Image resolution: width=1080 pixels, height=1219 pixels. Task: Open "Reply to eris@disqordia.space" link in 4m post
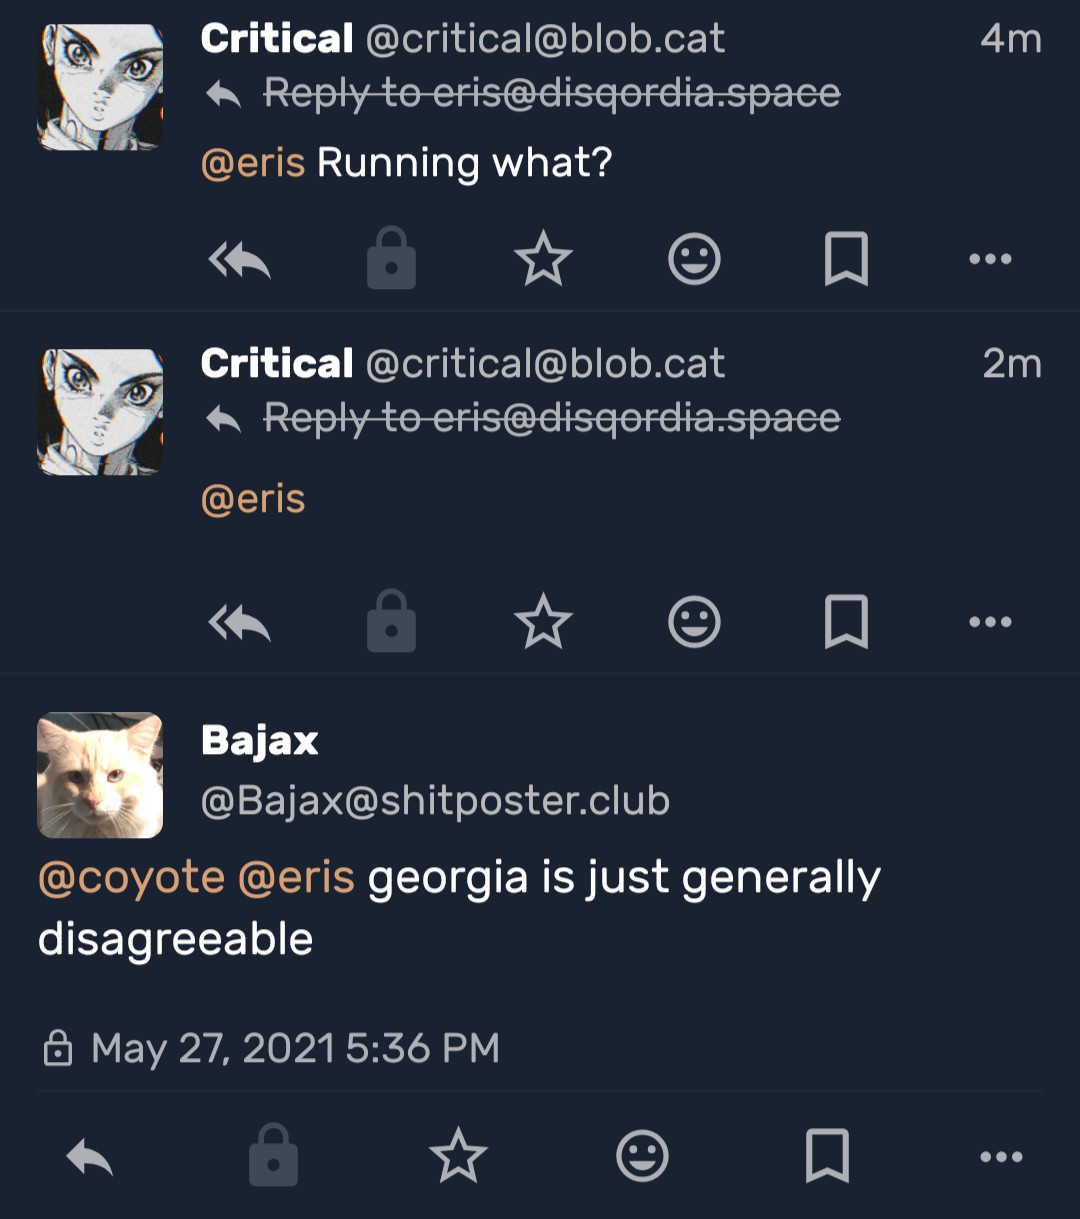(551, 93)
